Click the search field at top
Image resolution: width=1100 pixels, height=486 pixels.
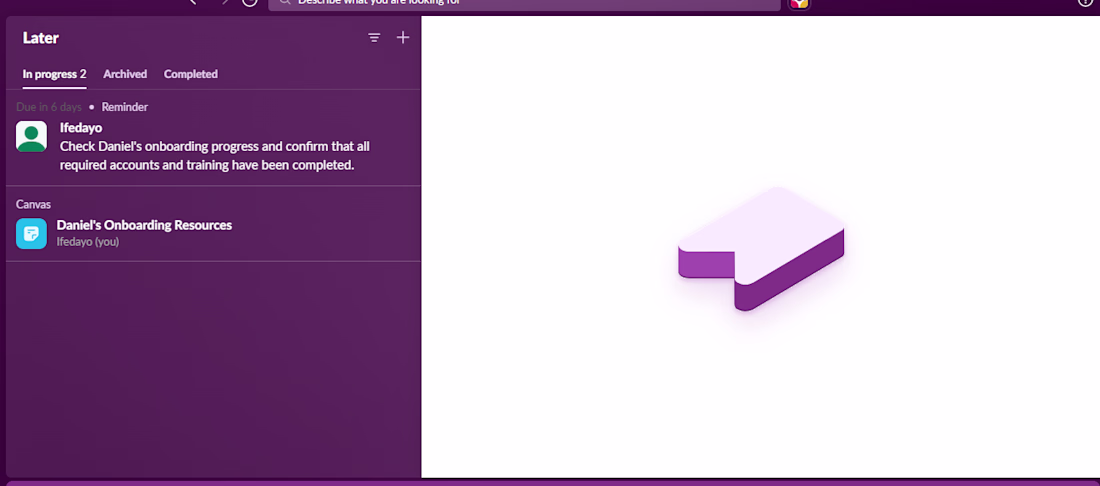[x=524, y=3]
